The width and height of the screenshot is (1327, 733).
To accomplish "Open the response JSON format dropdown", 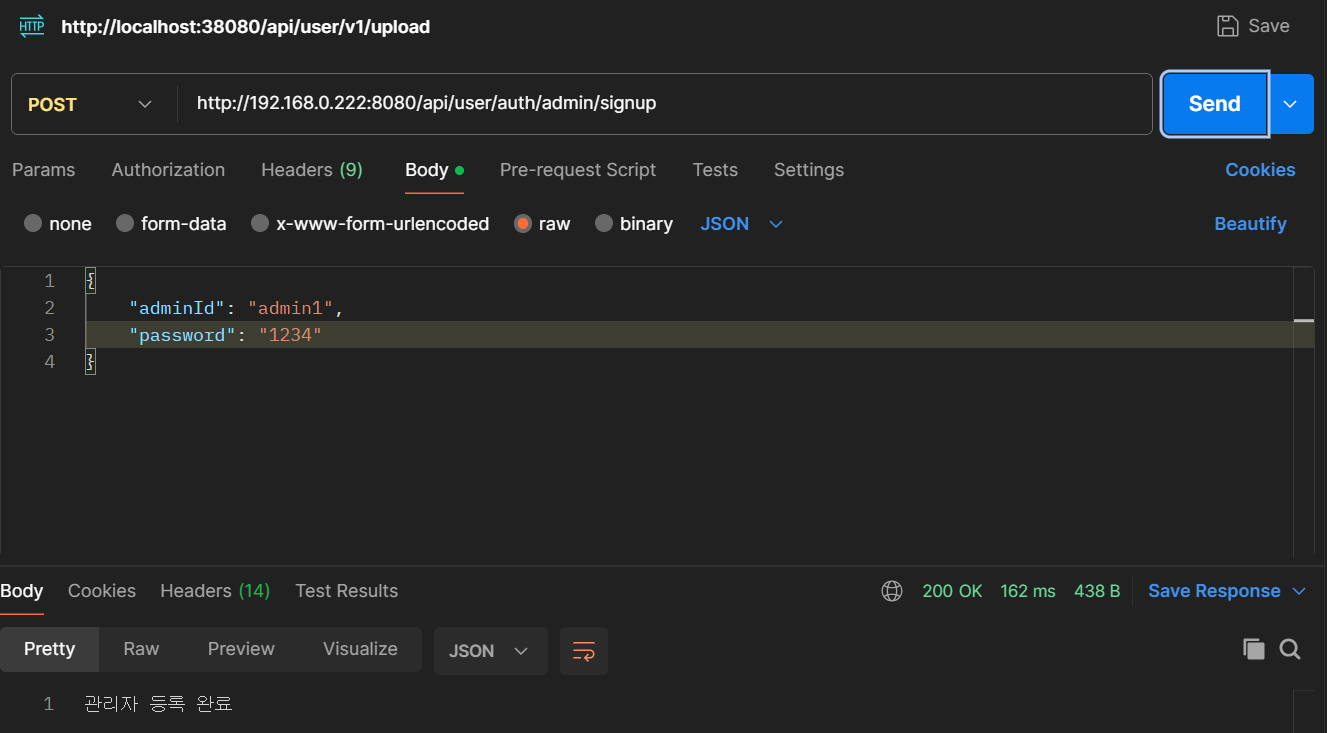I will tap(490, 651).
